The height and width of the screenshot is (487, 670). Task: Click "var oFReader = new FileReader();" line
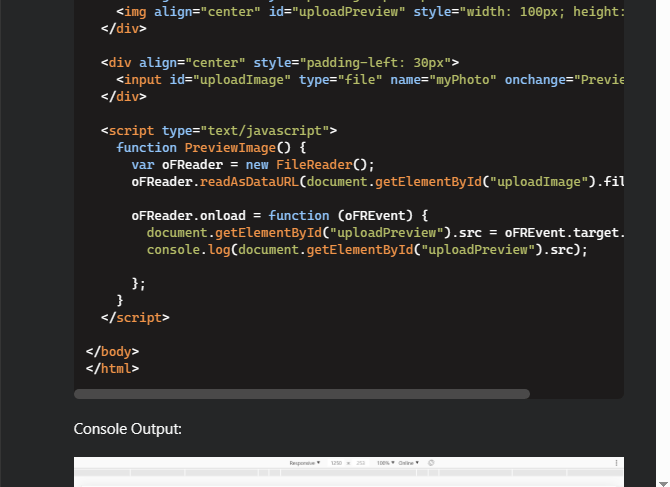pyautogui.click(x=253, y=165)
